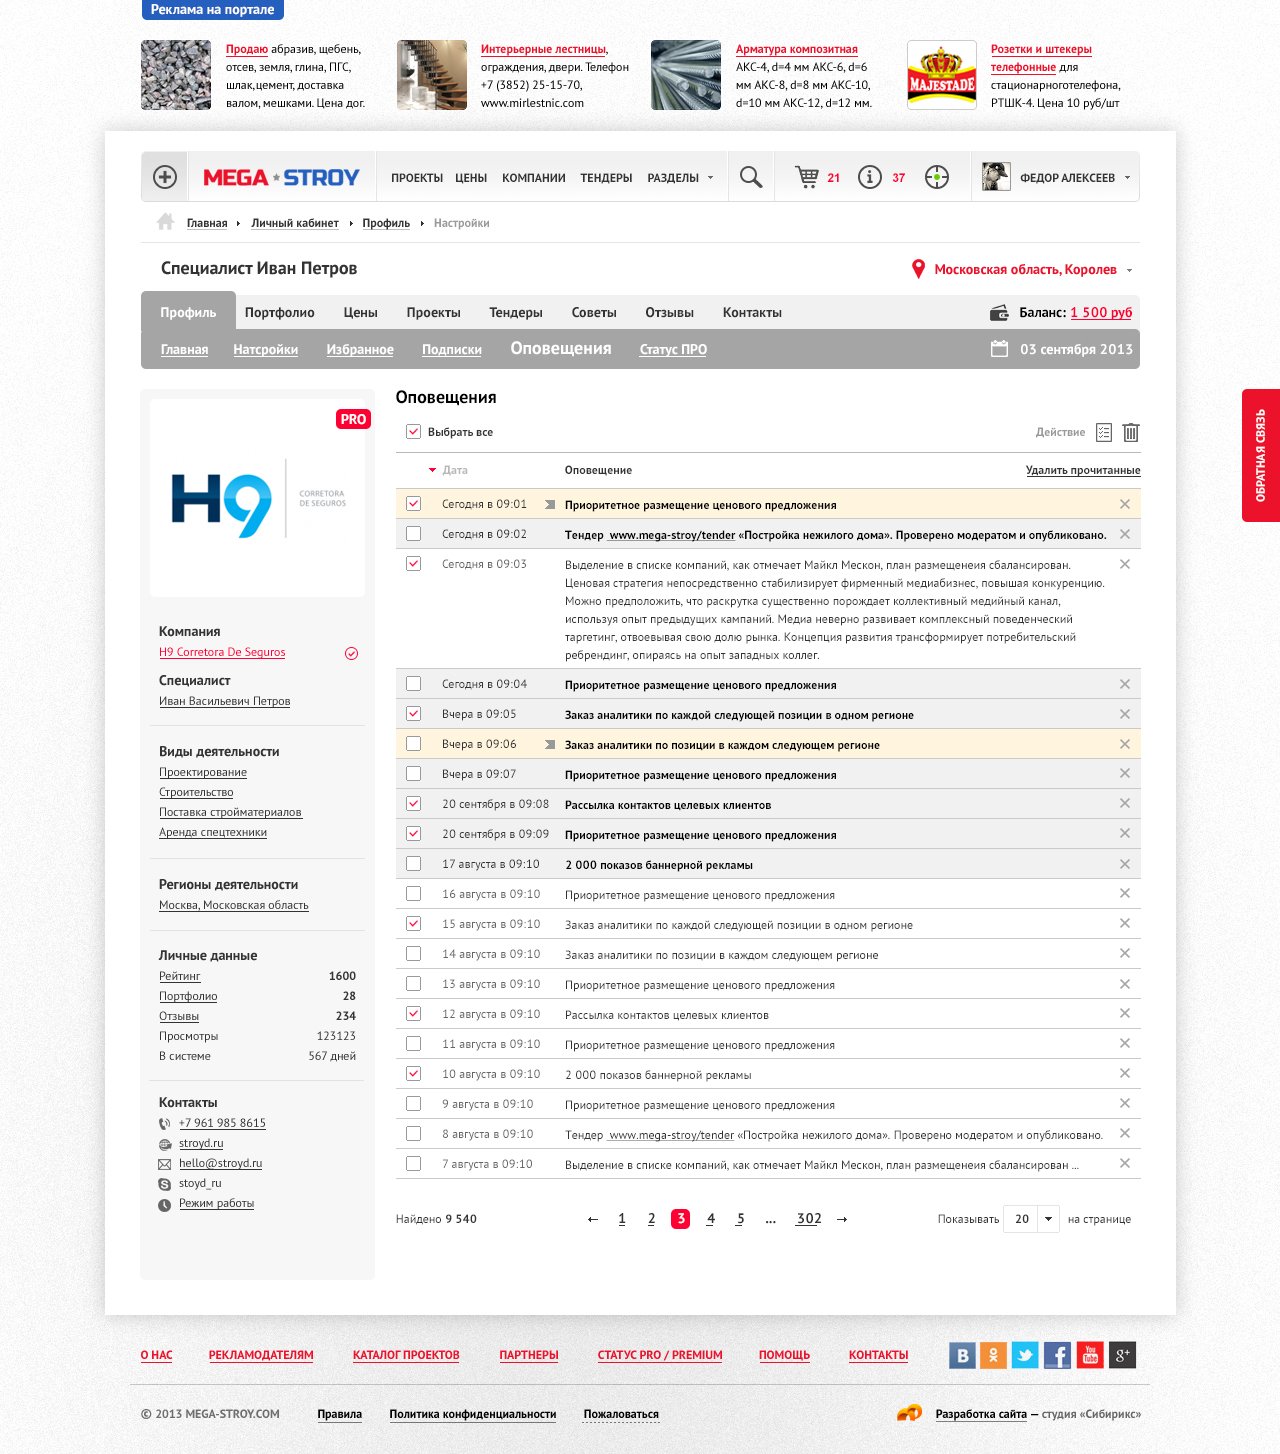
Task: Click the home icon in breadcrumbs
Action: [165, 222]
